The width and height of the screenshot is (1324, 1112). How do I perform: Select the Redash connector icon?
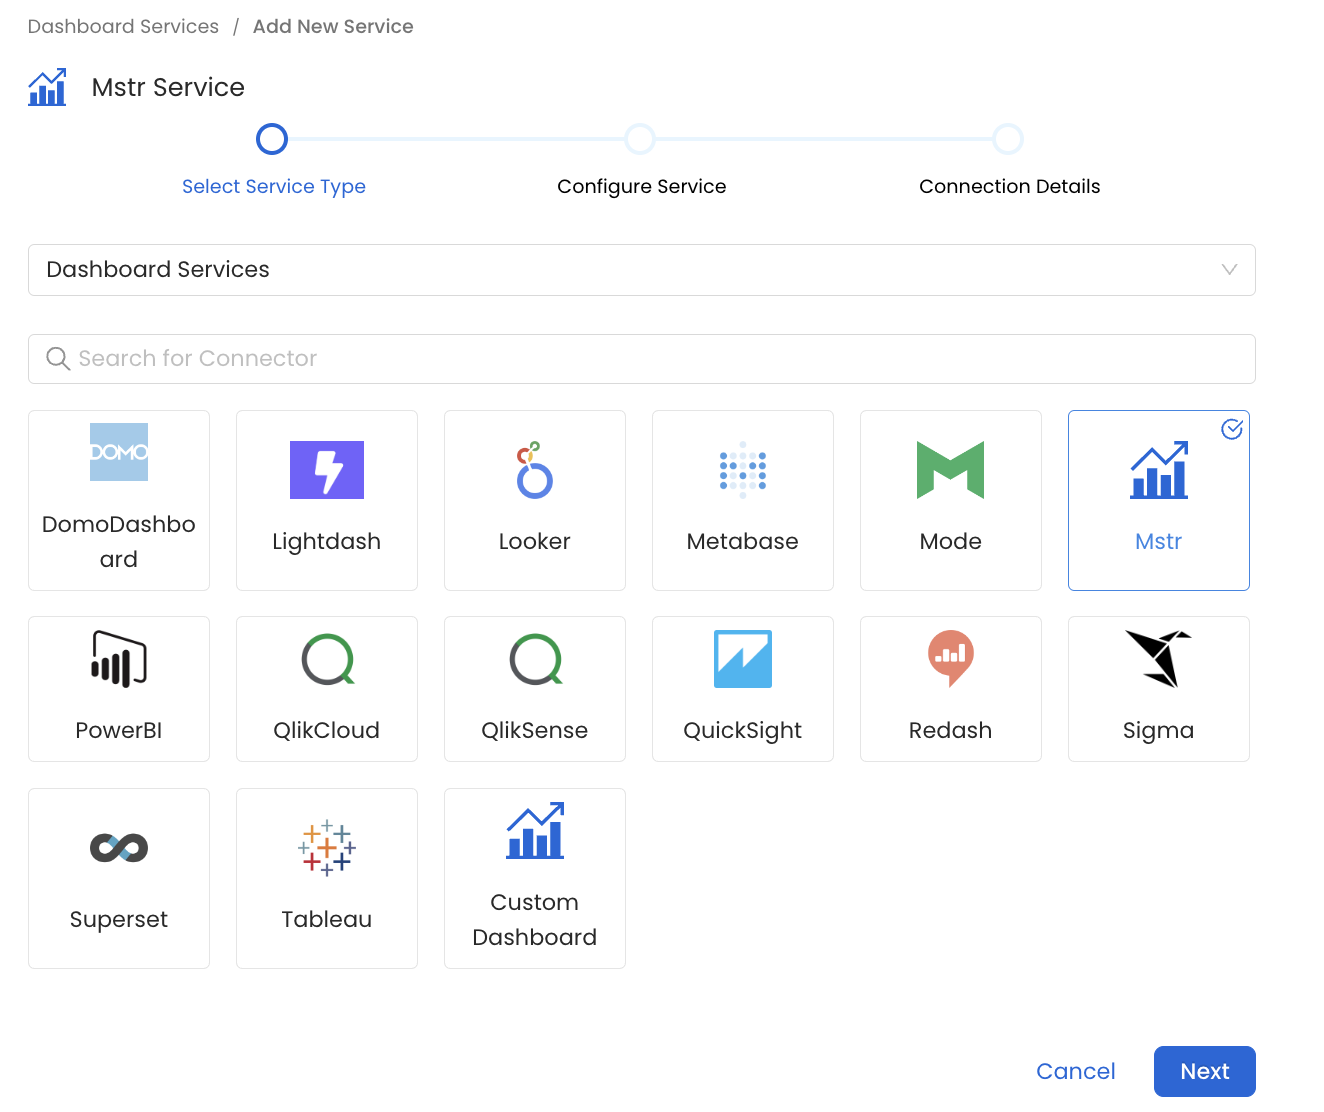950,659
